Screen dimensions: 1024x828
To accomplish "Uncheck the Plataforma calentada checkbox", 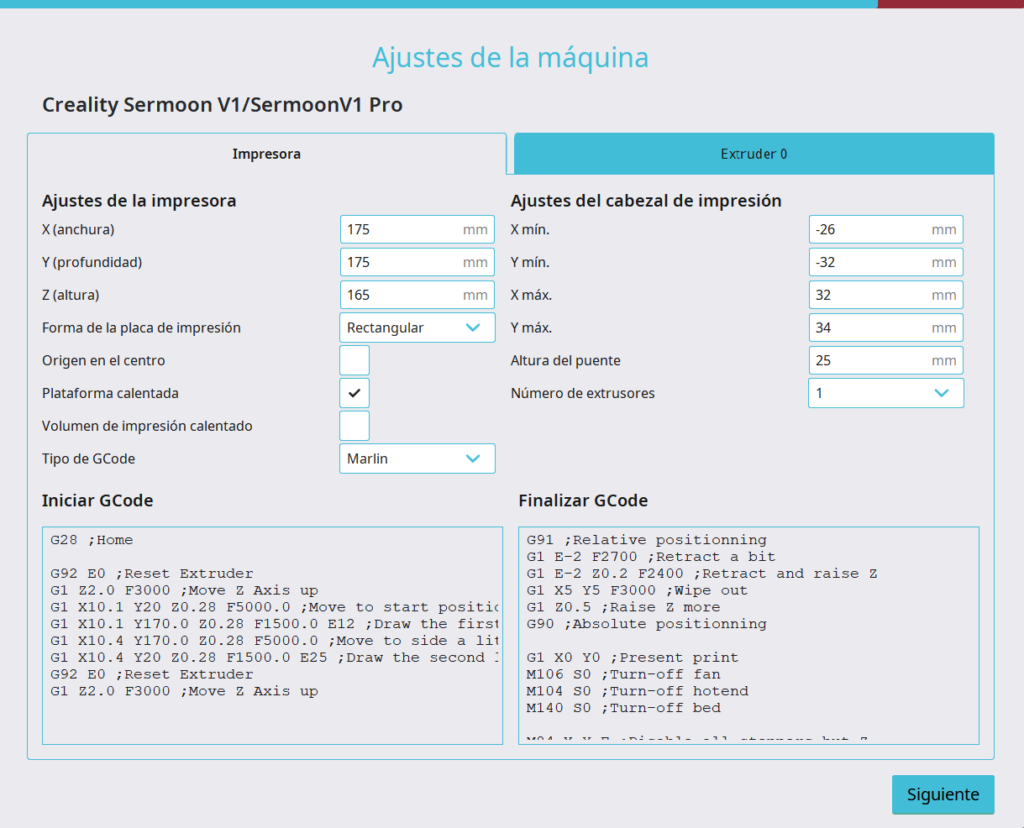I will pyautogui.click(x=355, y=393).
